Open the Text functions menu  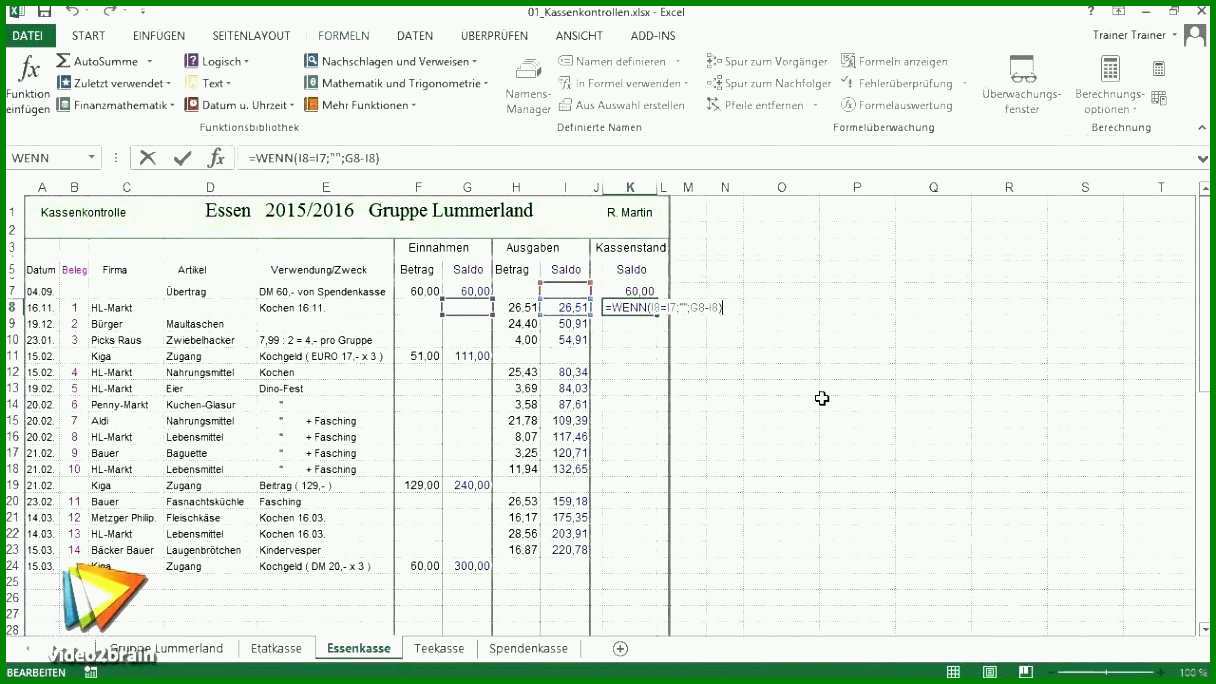click(x=209, y=84)
